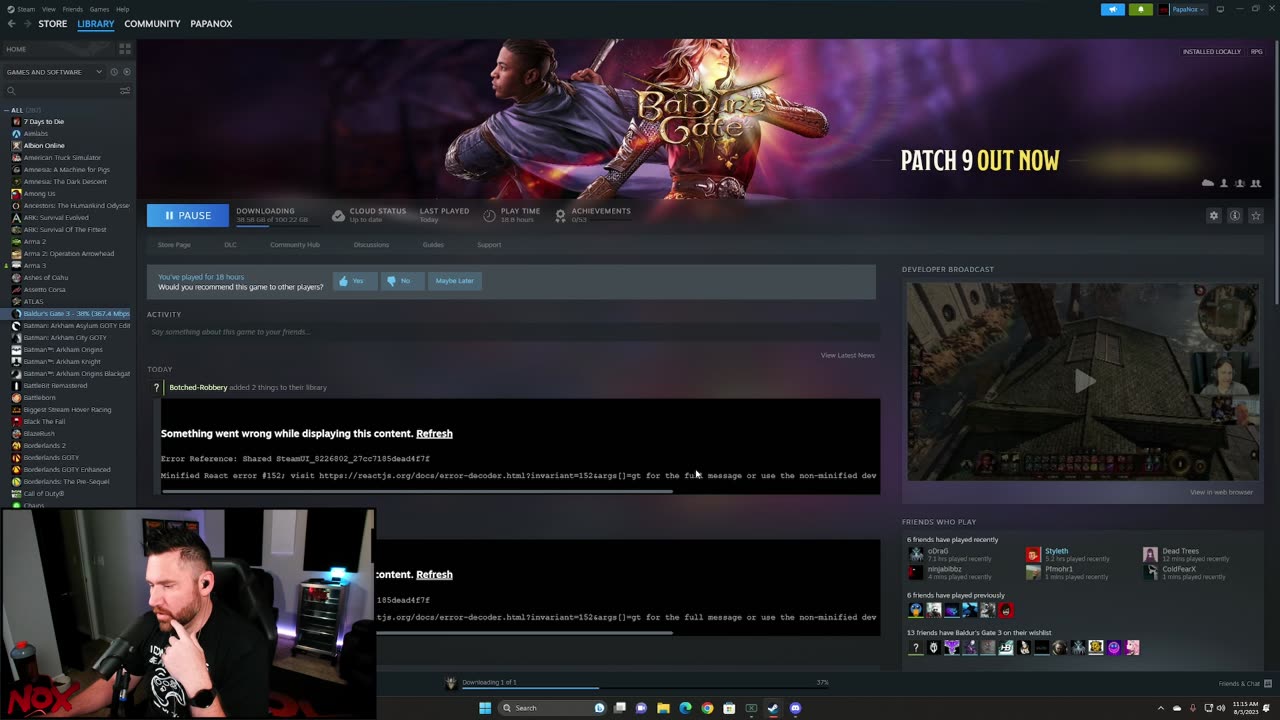Open game settings gear icon
Viewport: 1280px width, 720px height.
1214,215
